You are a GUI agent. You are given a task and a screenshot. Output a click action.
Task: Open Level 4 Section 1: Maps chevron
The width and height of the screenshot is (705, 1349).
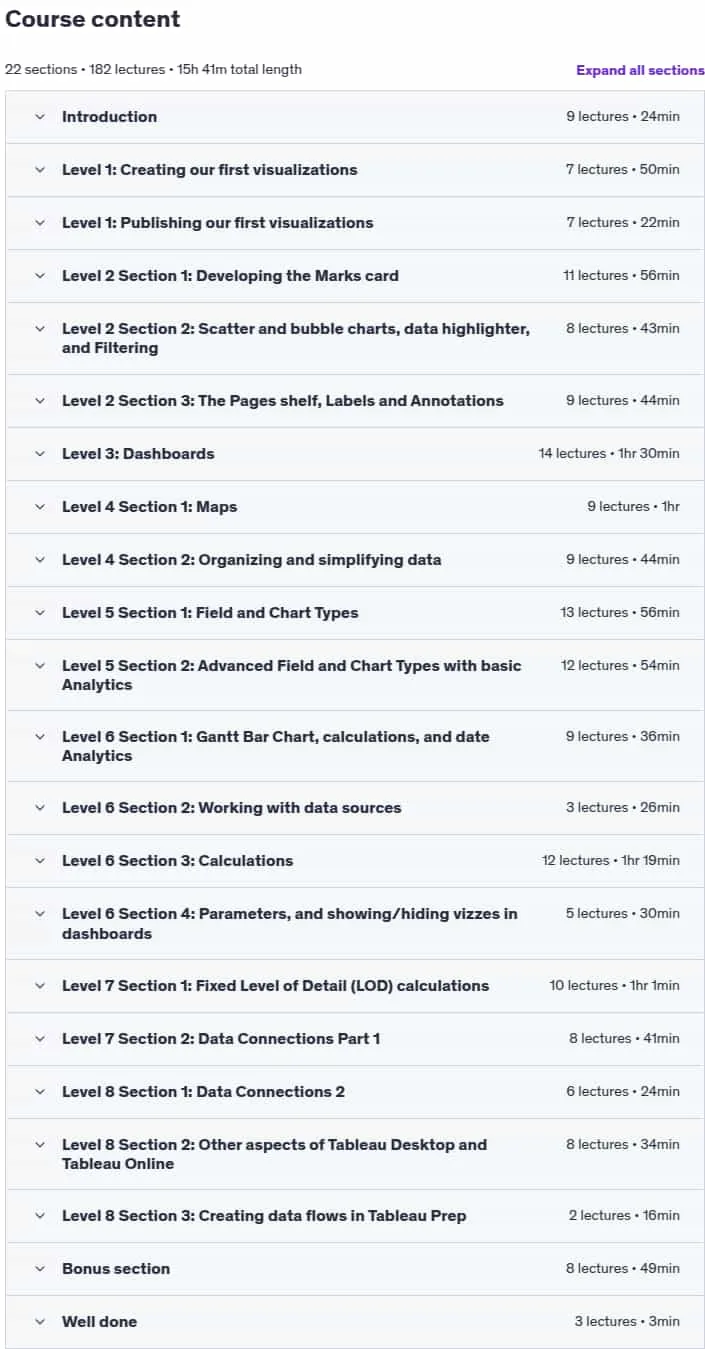[x=40, y=507]
